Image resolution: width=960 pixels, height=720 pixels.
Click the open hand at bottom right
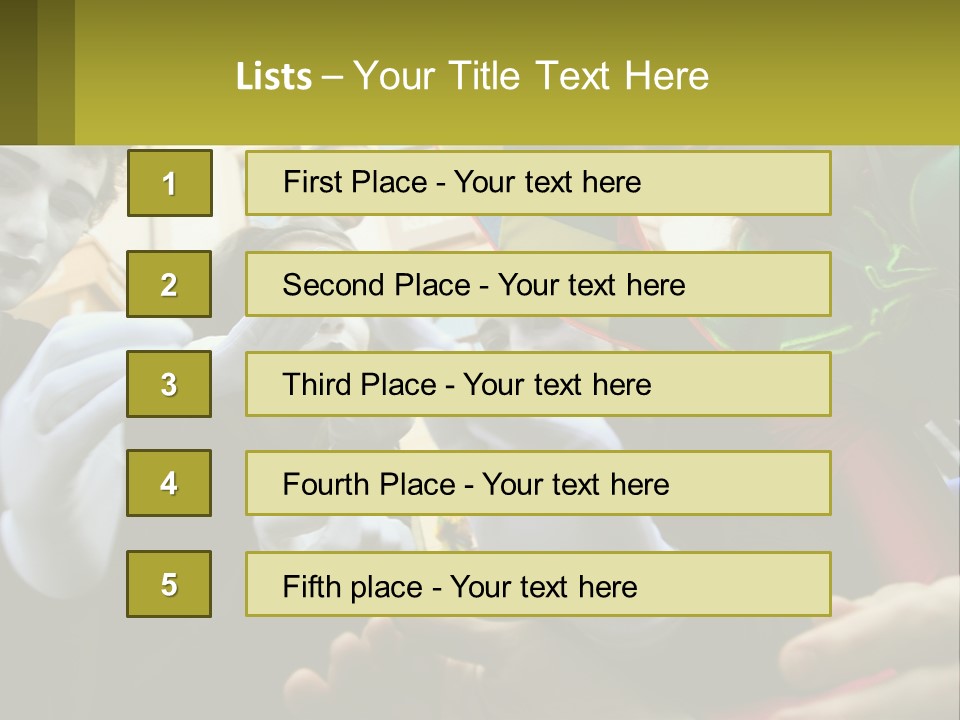pos(880,640)
